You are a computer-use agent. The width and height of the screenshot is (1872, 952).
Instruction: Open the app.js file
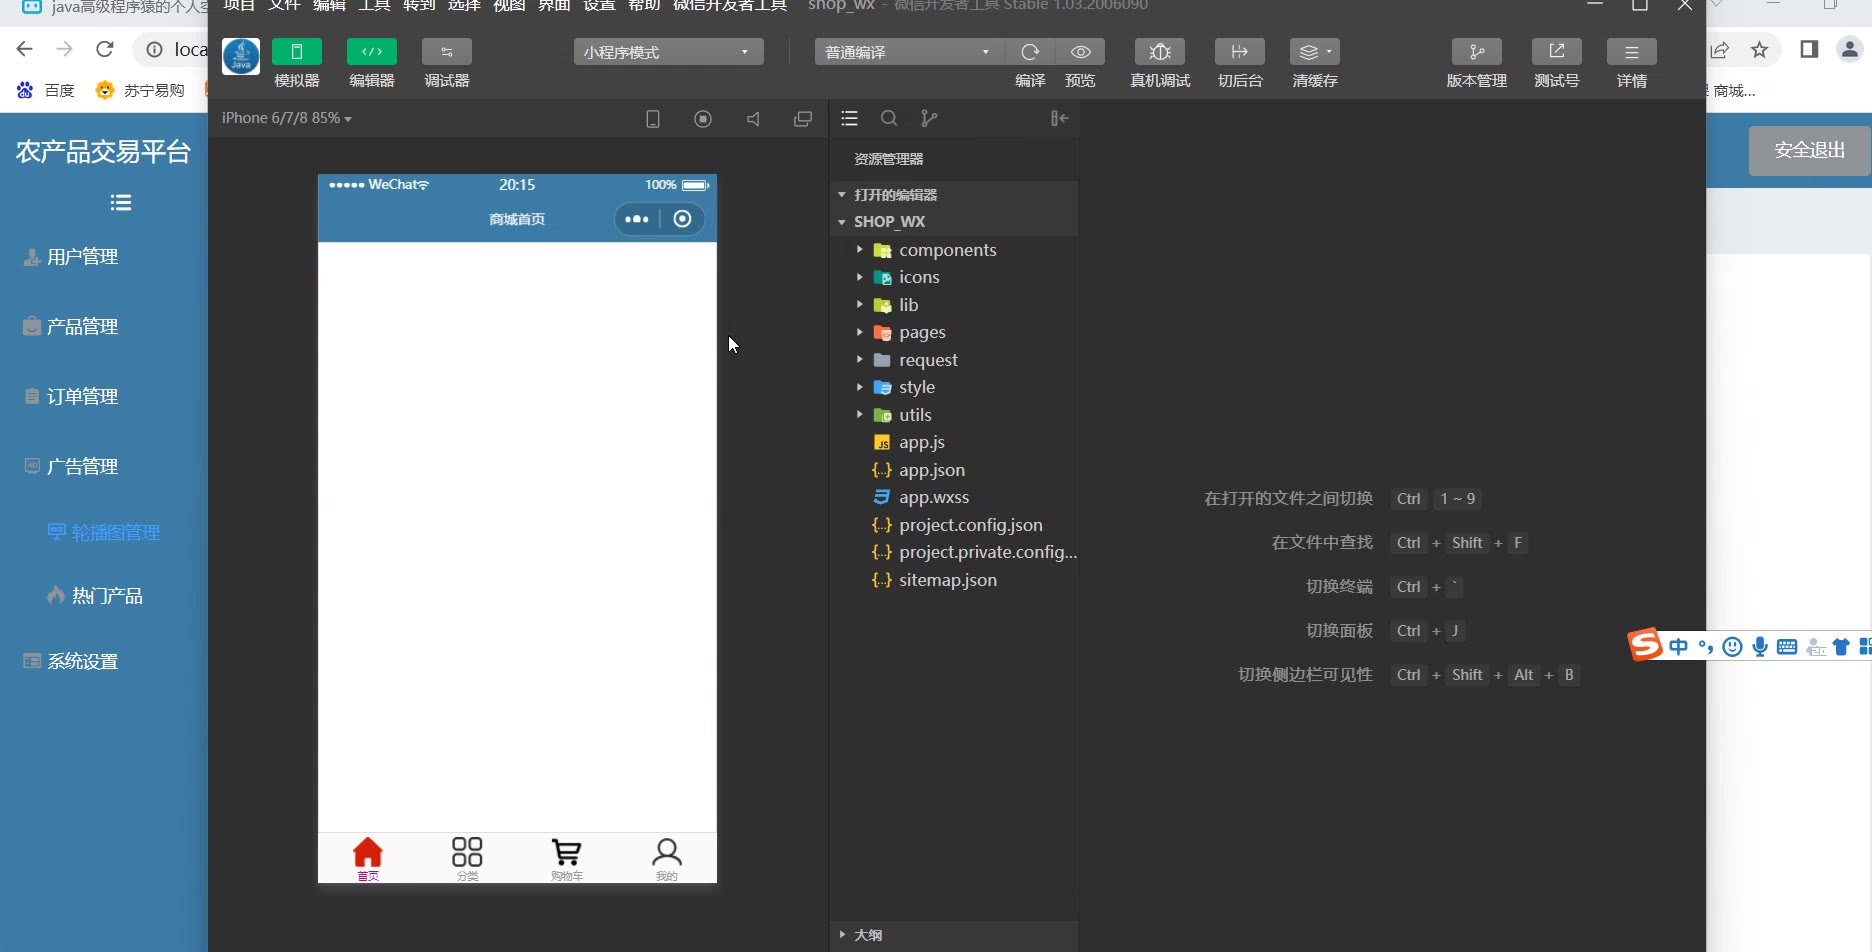[954, 442]
